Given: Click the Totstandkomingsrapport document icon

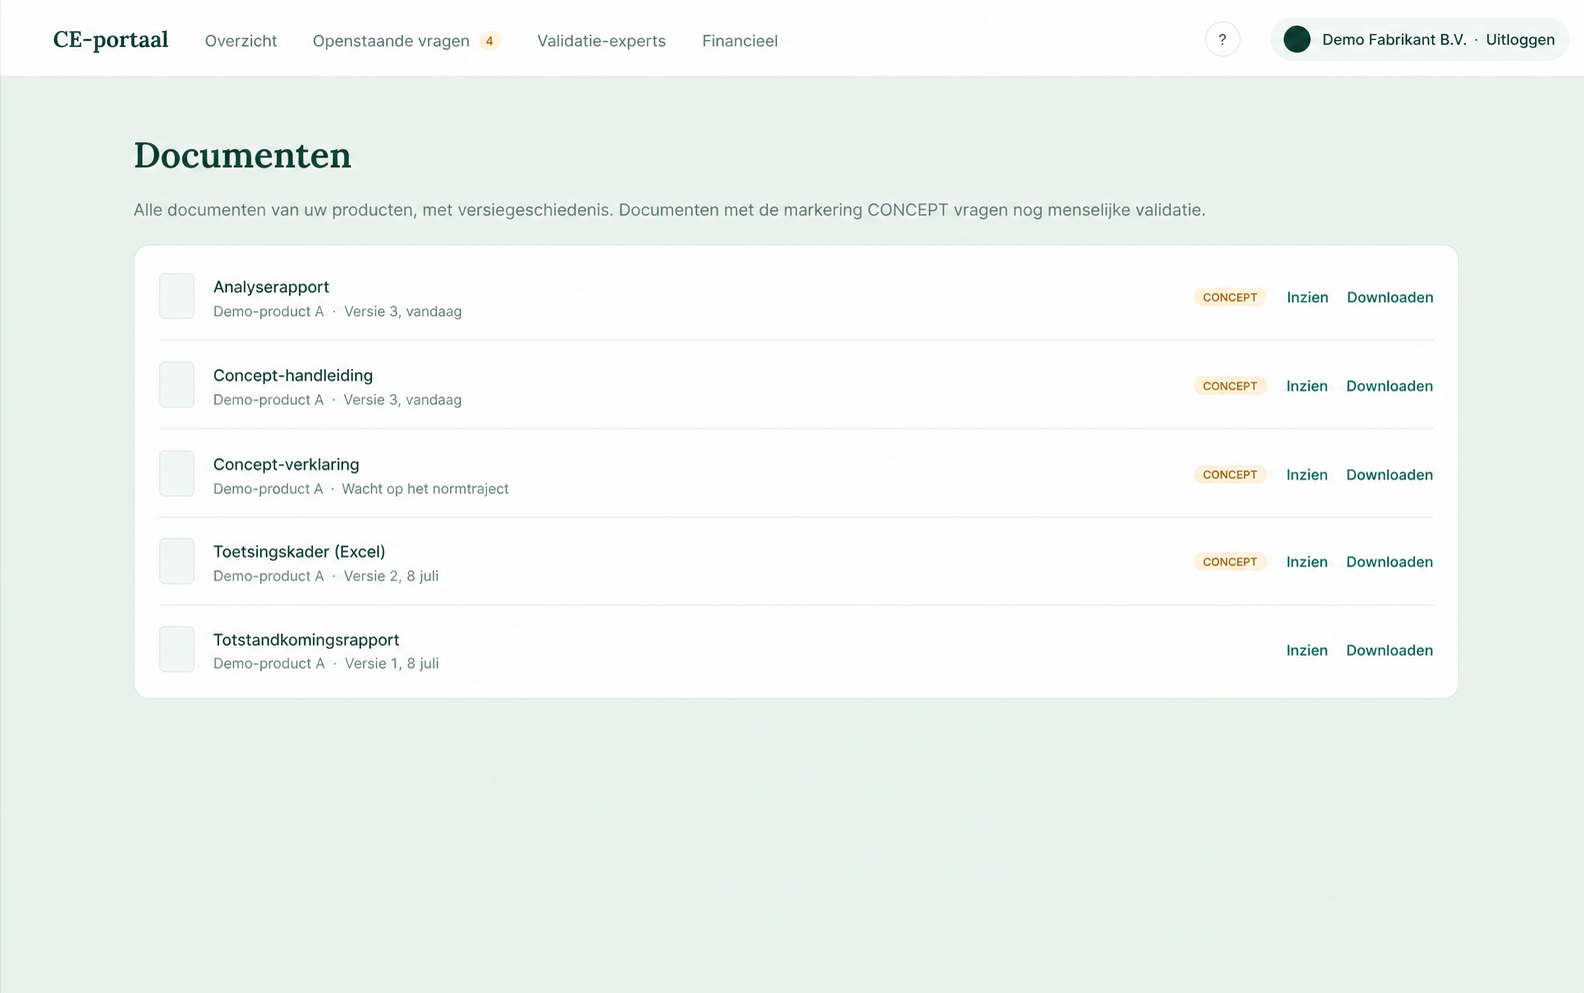Looking at the screenshot, I should point(177,649).
